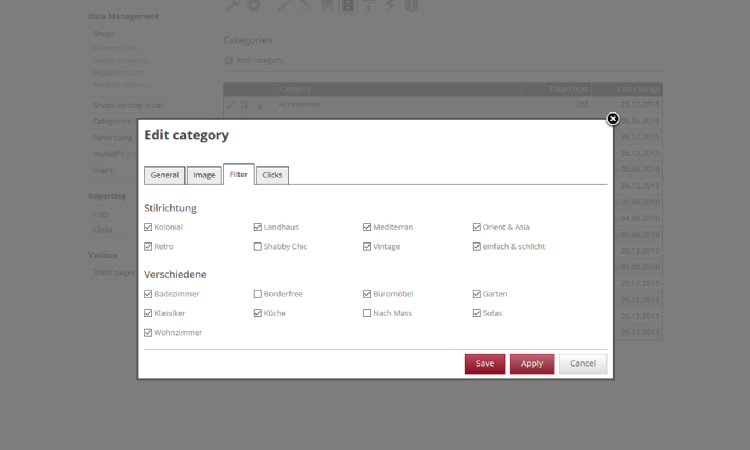The height and width of the screenshot is (450, 750).
Task: Open the Image tab
Action: pos(204,175)
